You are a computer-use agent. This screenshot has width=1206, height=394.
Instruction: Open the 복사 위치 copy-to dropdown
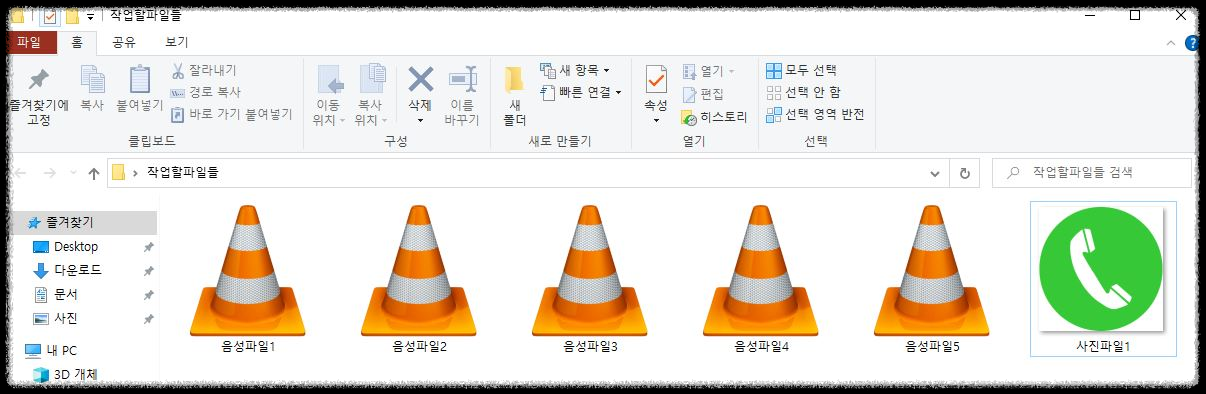371,96
